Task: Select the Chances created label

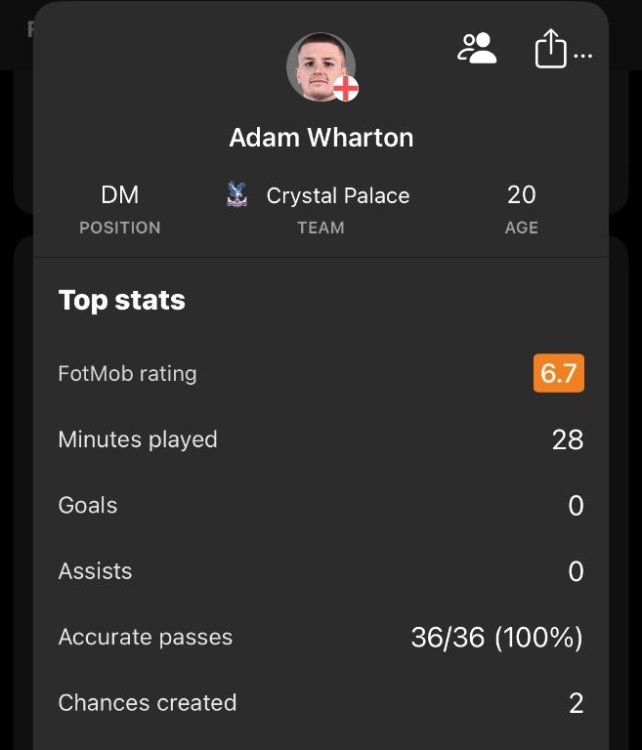Action: click(x=147, y=703)
